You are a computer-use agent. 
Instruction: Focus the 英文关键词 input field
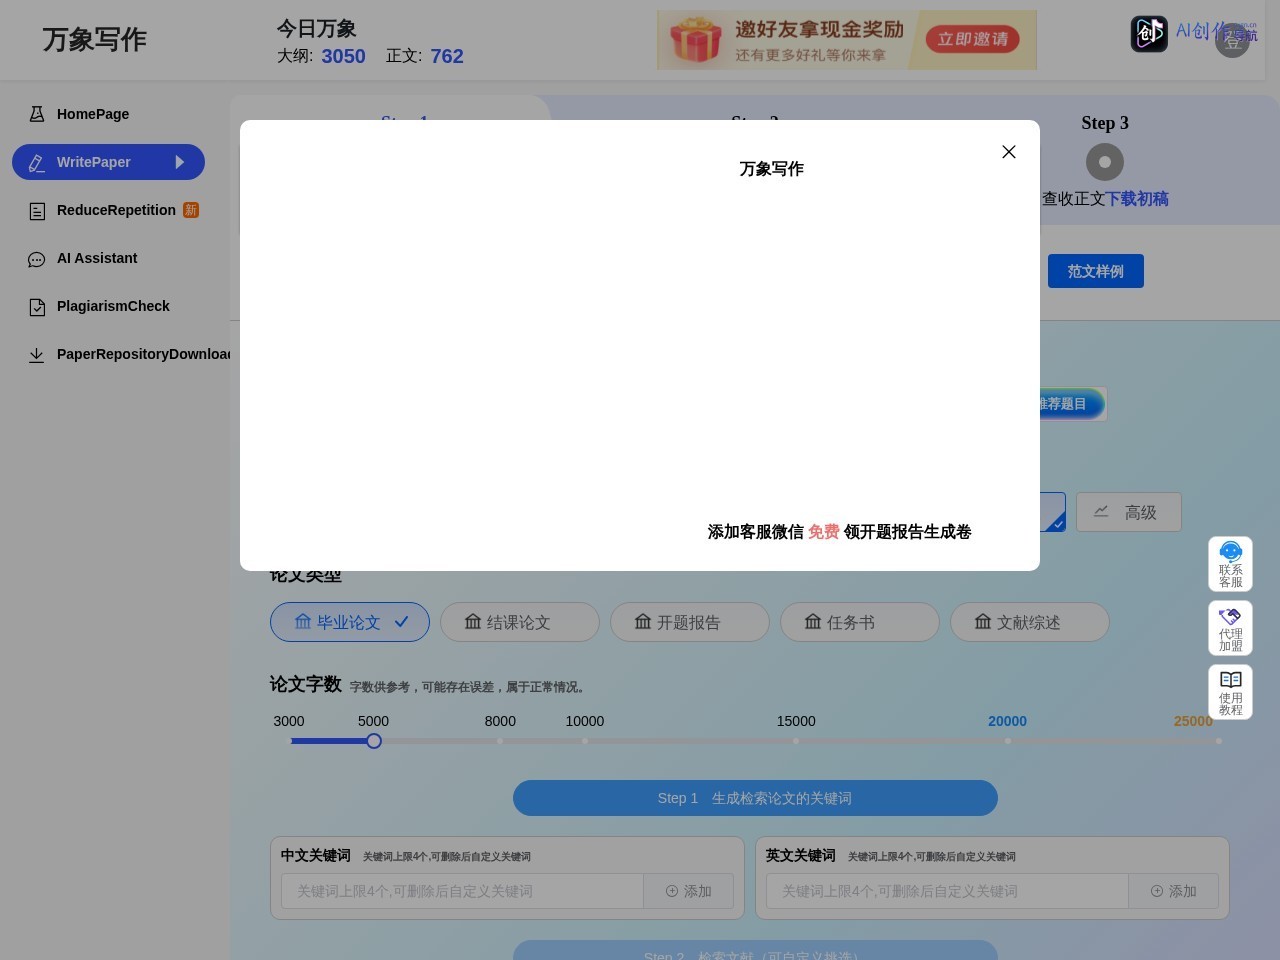(x=947, y=891)
